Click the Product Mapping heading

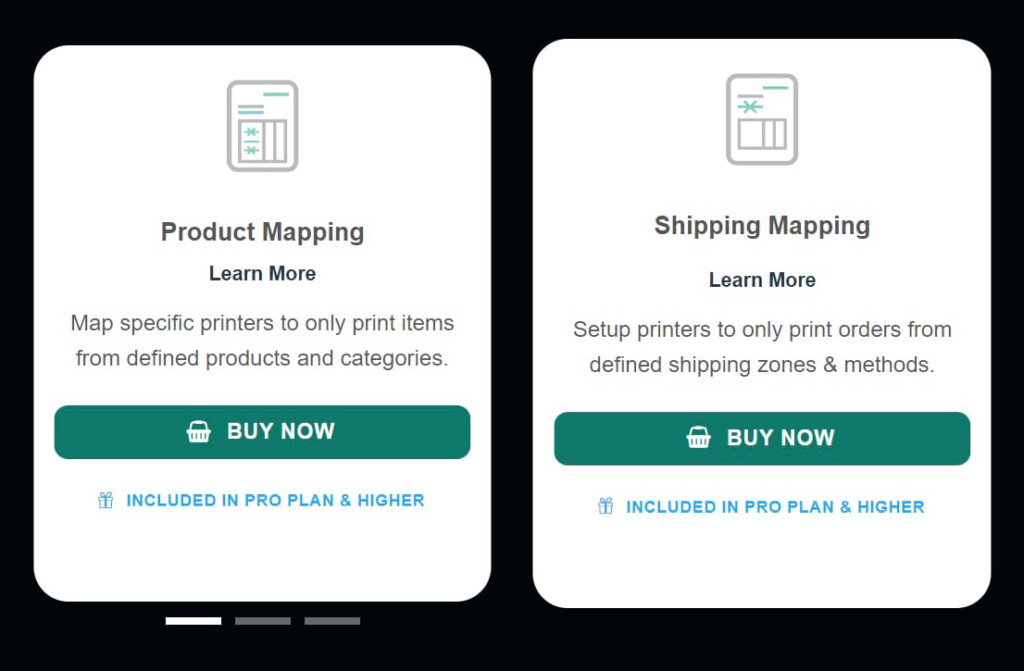(x=262, y=233)
